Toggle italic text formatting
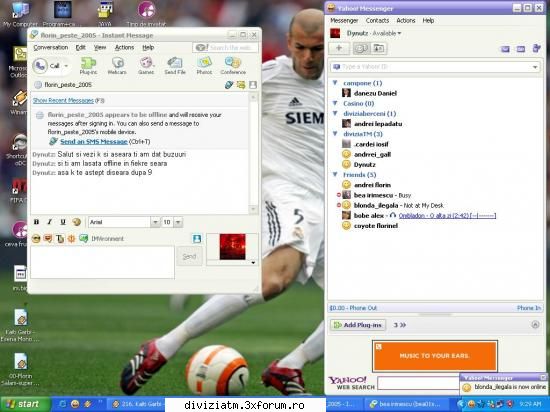The image size is (550, 412). click(49, 222)
